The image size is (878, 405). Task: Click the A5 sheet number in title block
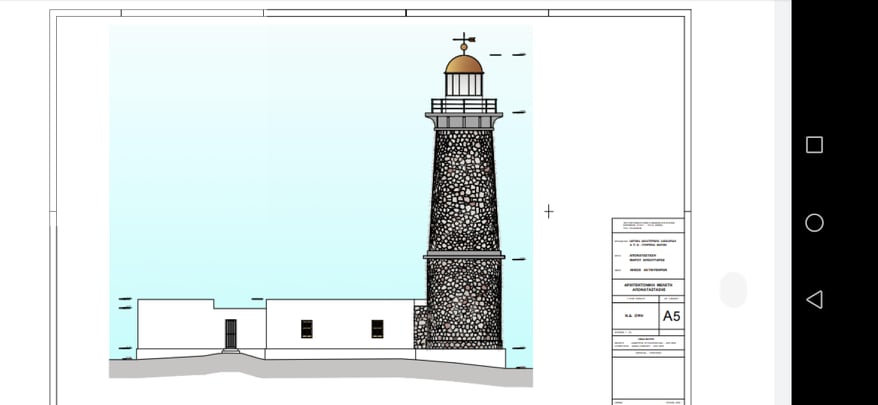click(671, 316)
